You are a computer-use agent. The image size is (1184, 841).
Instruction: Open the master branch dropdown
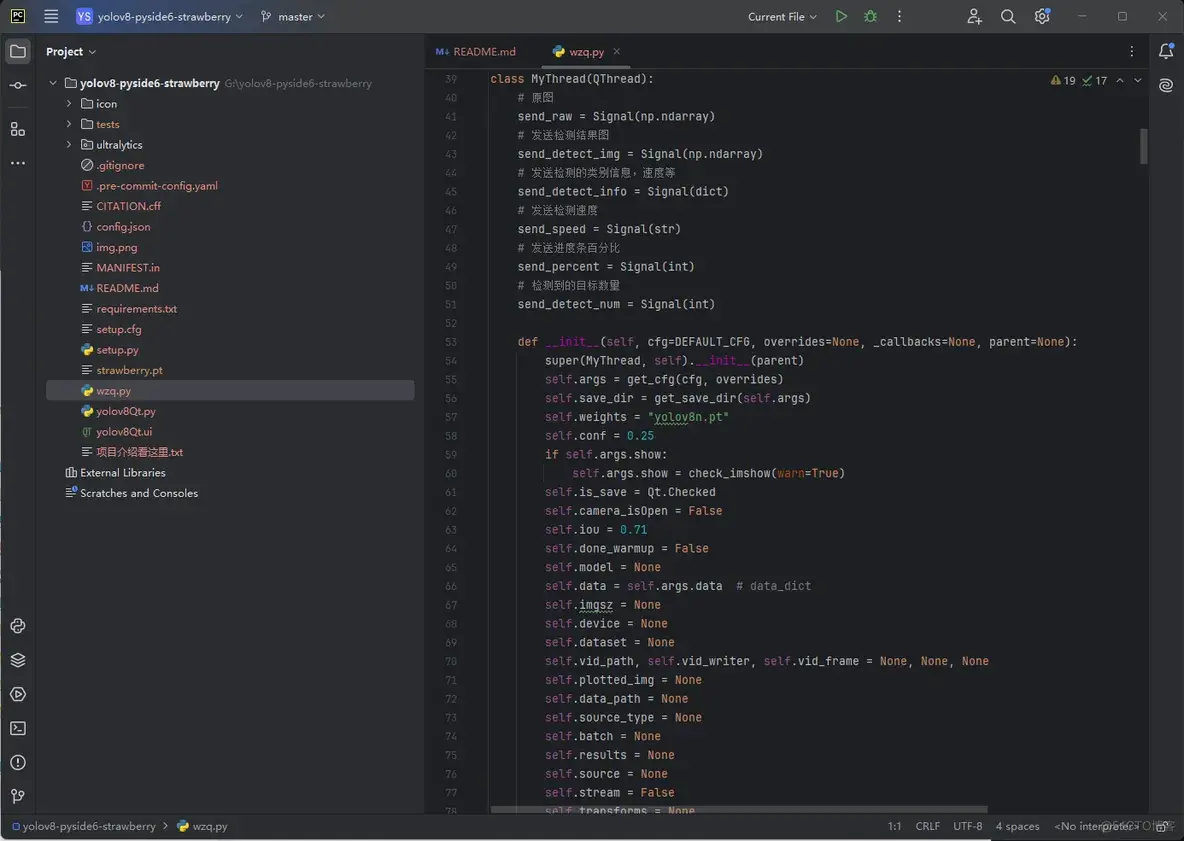[293, 17]
